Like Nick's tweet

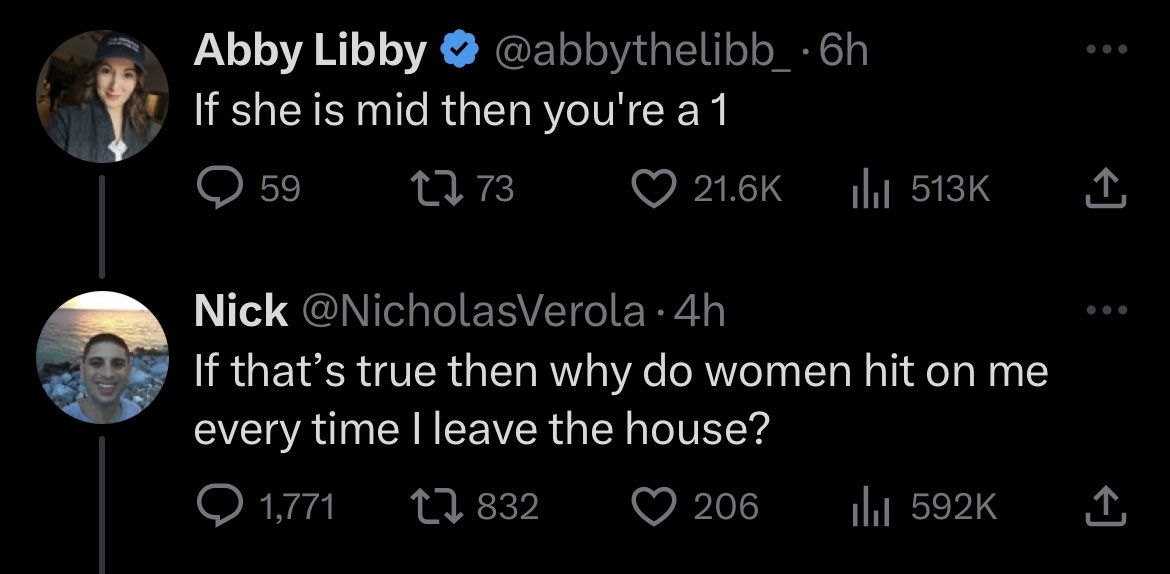[656, 505]
